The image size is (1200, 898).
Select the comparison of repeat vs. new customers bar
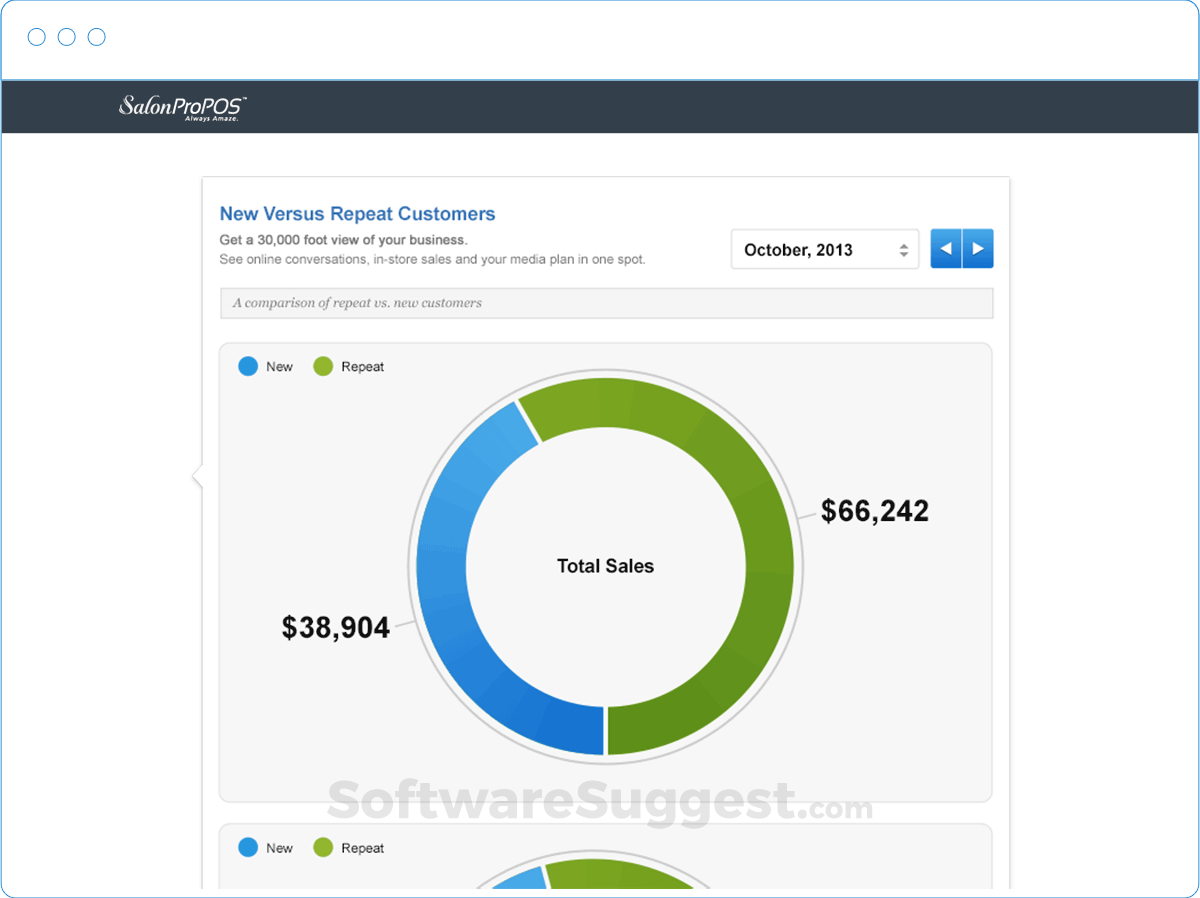[x=605, y=303]
